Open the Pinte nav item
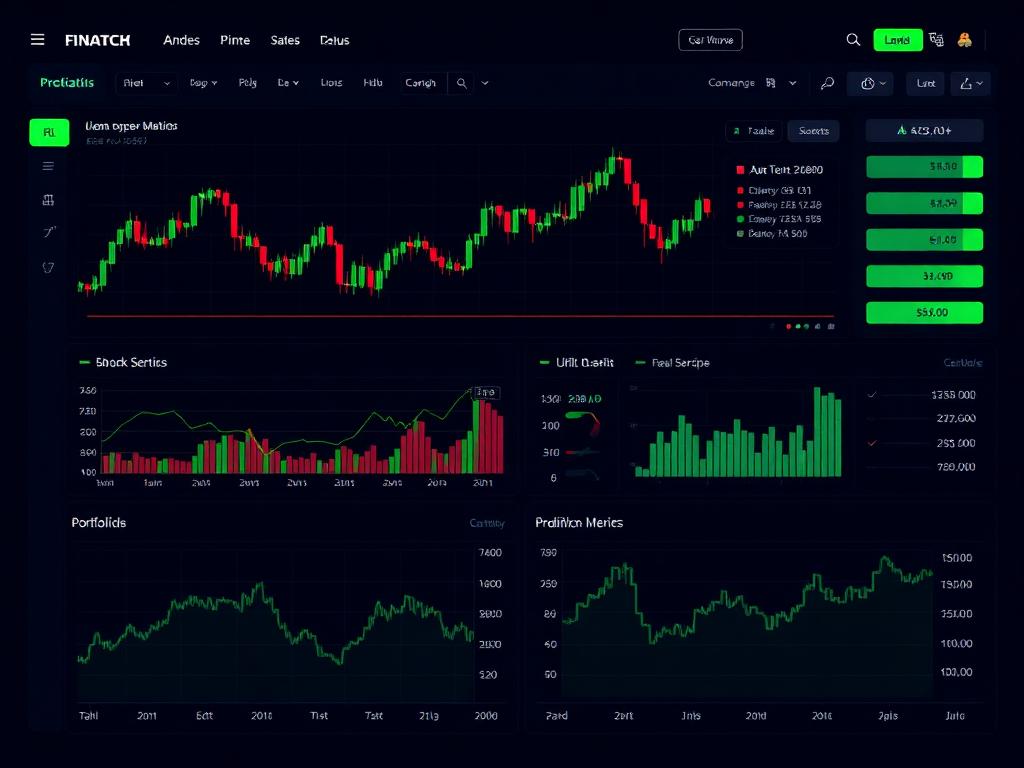Screen dimensions: 1024x768 (235, 40)
